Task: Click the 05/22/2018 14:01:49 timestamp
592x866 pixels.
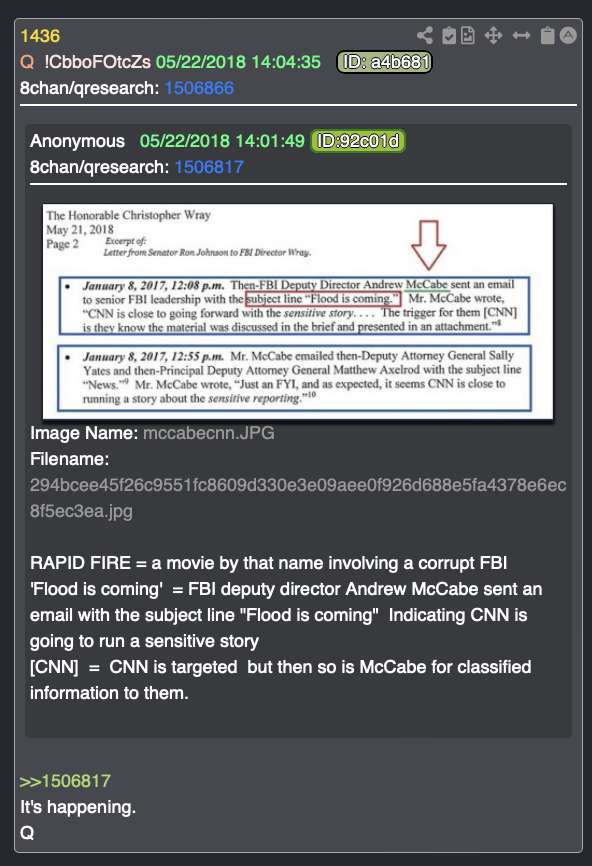Action: [x=222, y=141]
